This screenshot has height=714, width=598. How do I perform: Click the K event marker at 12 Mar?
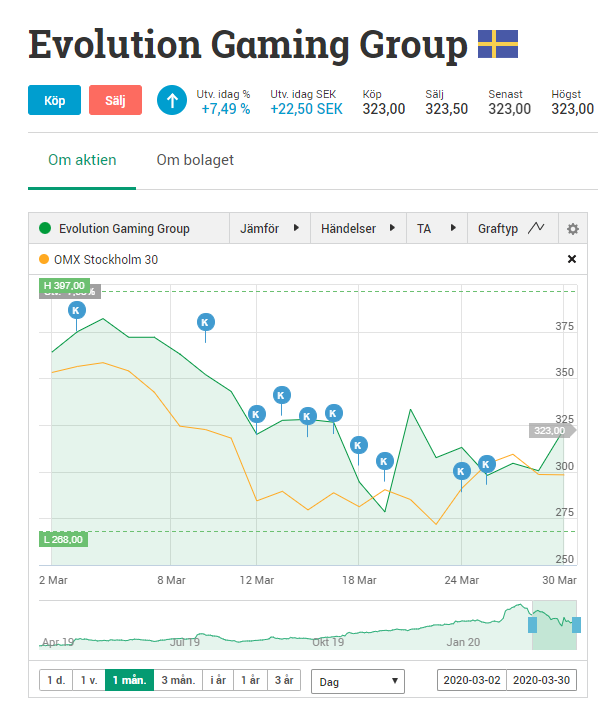coord(256,414)
